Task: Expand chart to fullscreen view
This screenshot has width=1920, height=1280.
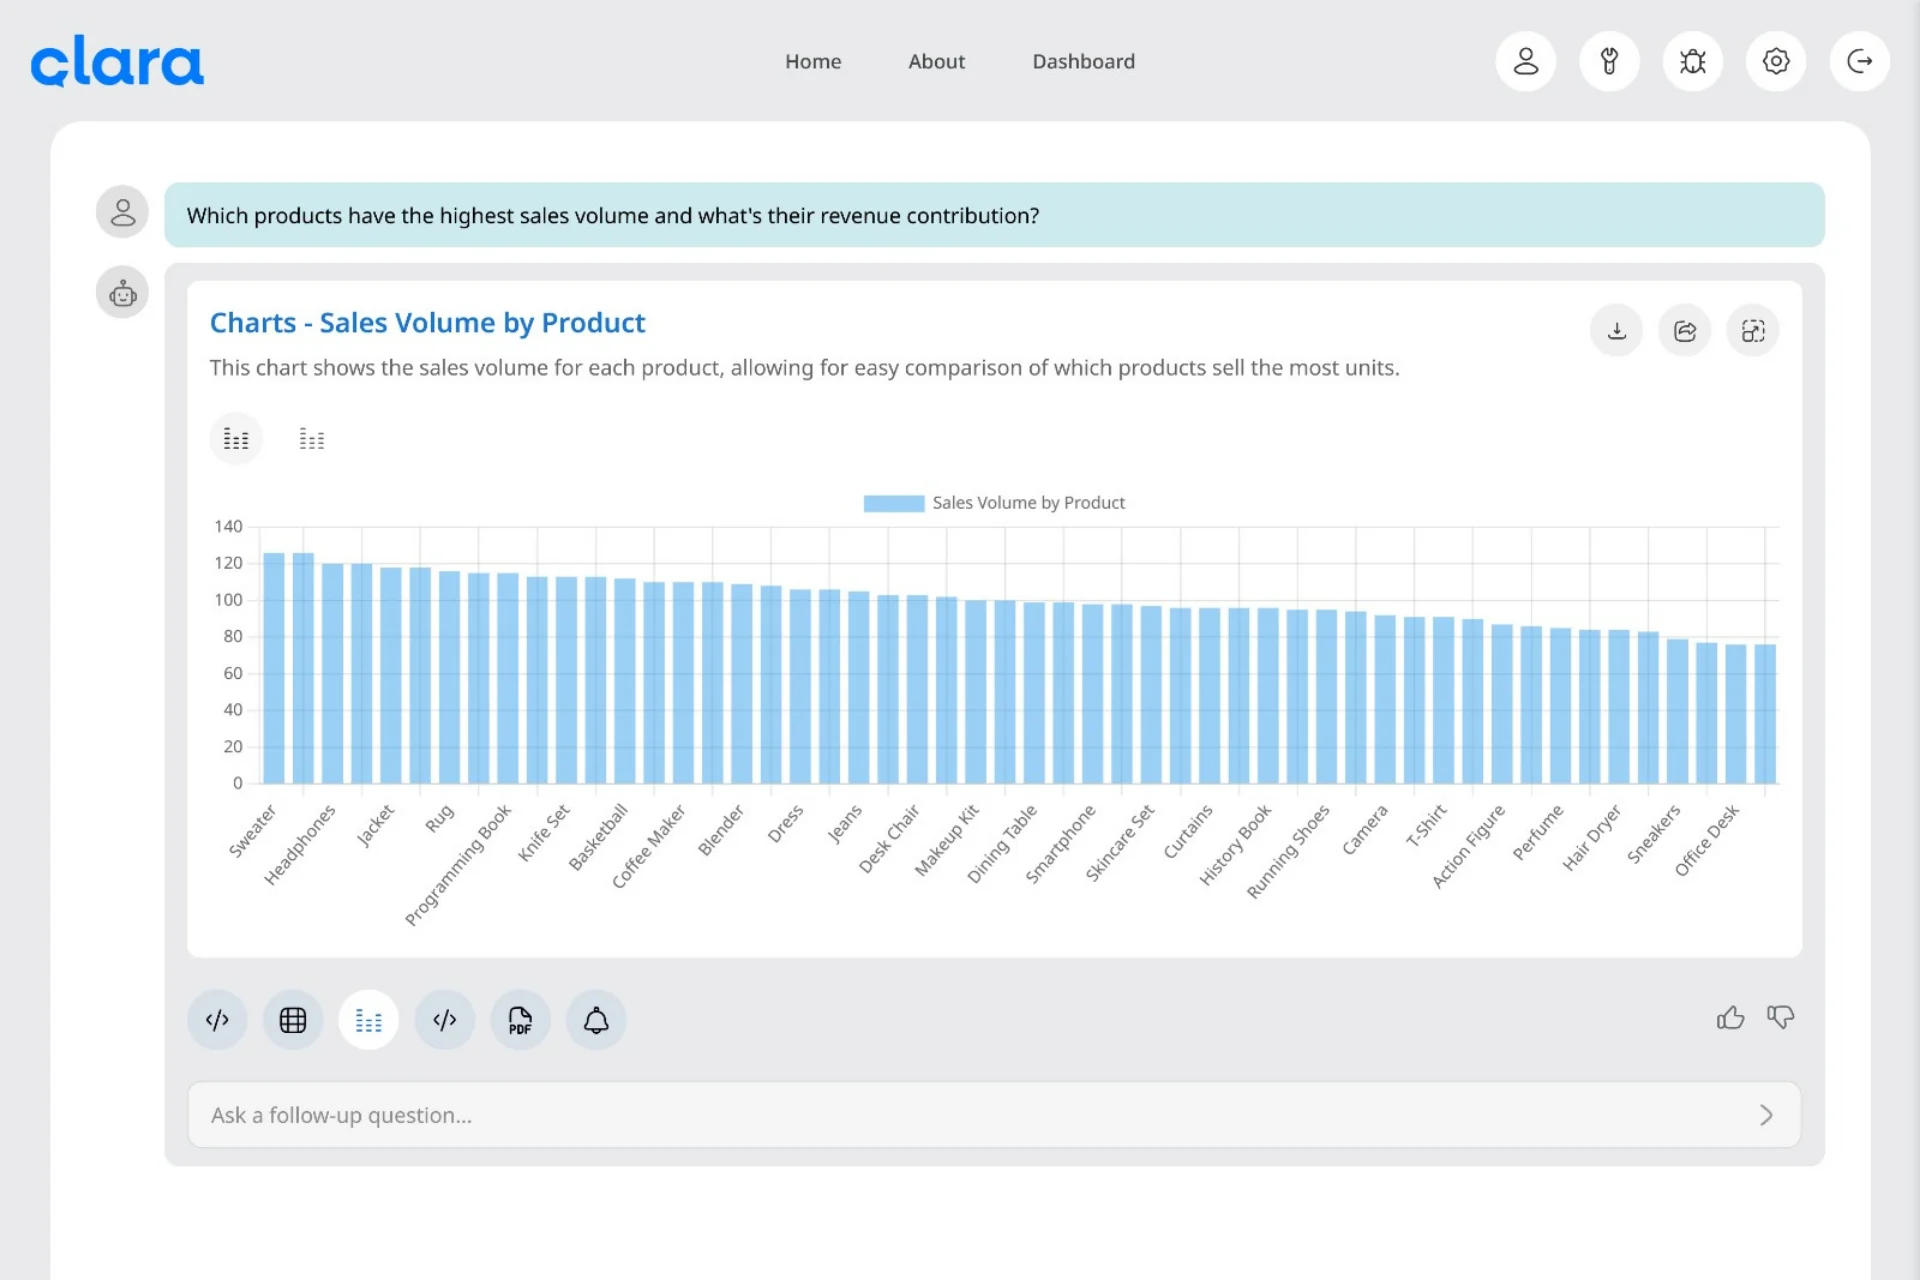Action: click(1752, 331)
